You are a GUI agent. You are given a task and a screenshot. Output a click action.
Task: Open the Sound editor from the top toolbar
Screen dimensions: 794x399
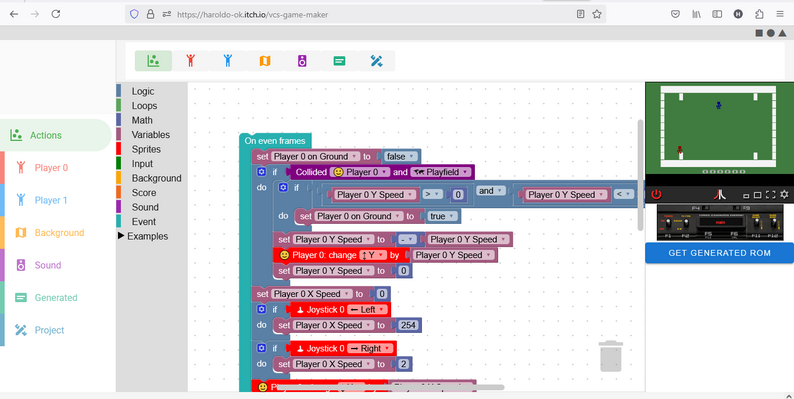click(x=302, y=61)
